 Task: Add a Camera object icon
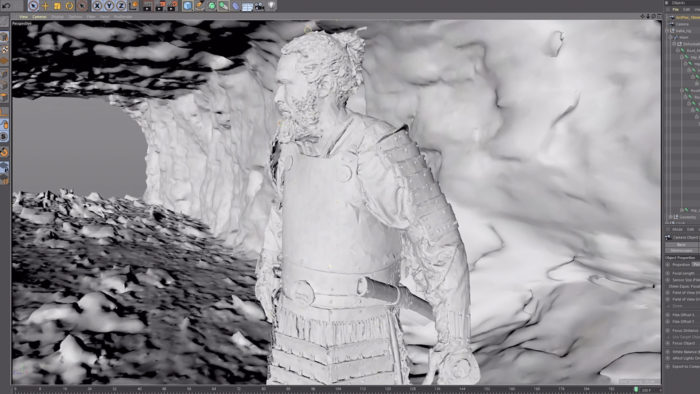[259, 6]
